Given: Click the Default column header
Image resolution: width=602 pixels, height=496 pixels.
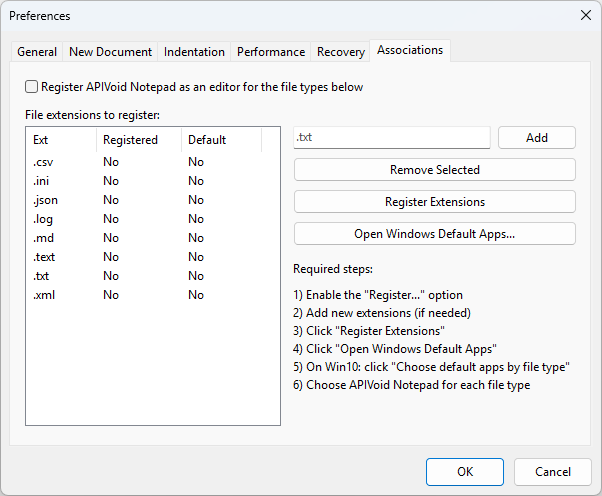Looking at the screenshot, I should point(222,140).
